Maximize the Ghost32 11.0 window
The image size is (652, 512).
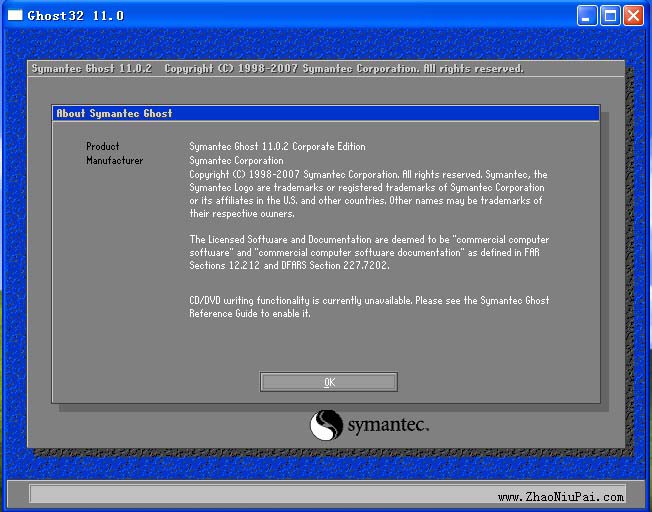click(610, 16)
